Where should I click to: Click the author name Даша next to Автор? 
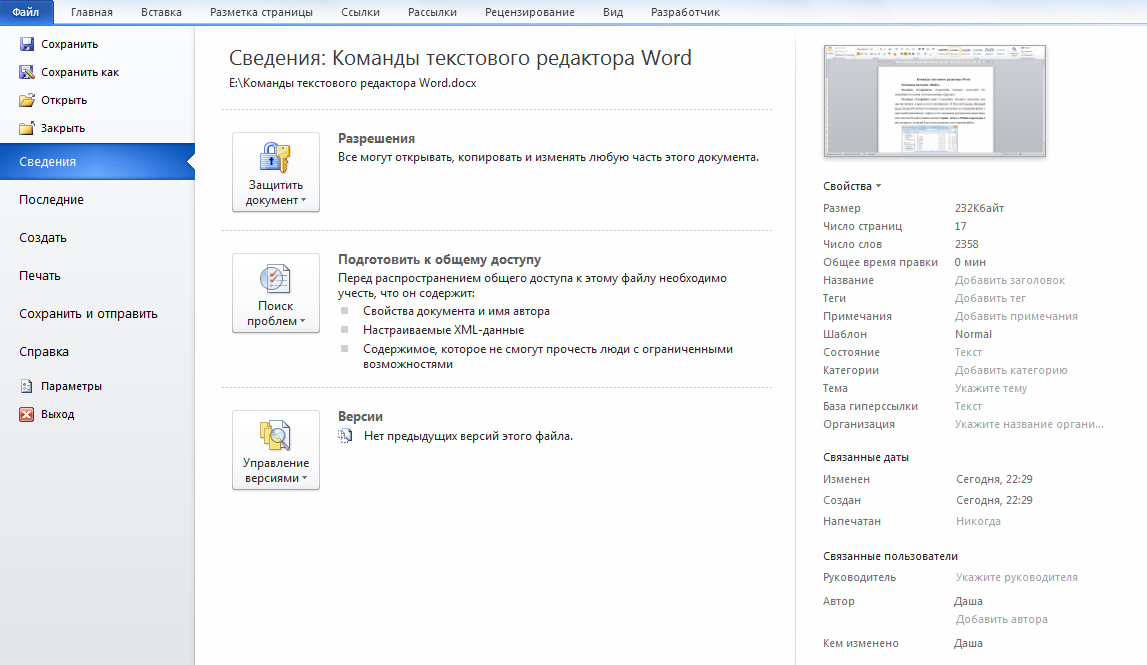[x=969, y=601]
